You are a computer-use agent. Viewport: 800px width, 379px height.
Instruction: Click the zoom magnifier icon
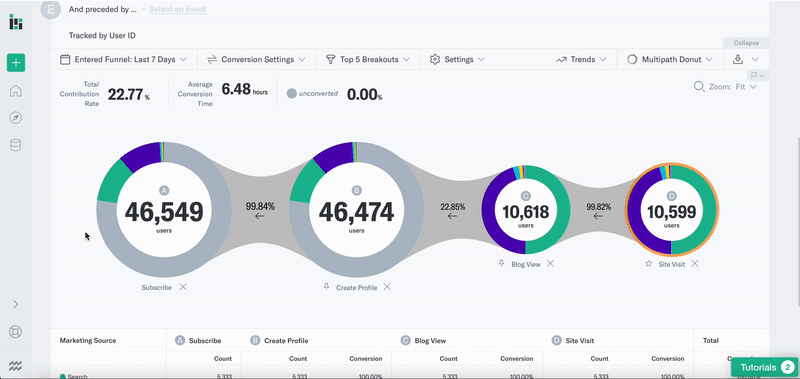[699, 87]
